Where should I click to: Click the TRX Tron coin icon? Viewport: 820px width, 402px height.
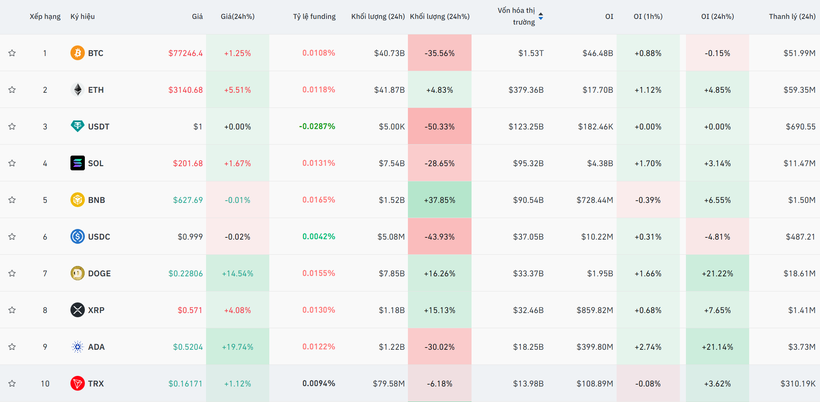[77, 383]
